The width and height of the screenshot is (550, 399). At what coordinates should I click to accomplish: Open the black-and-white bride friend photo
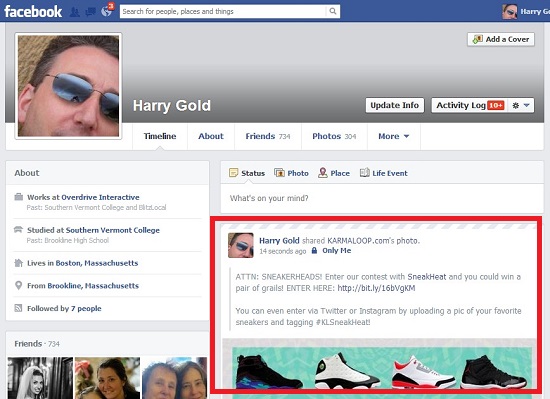click(40, 378)
